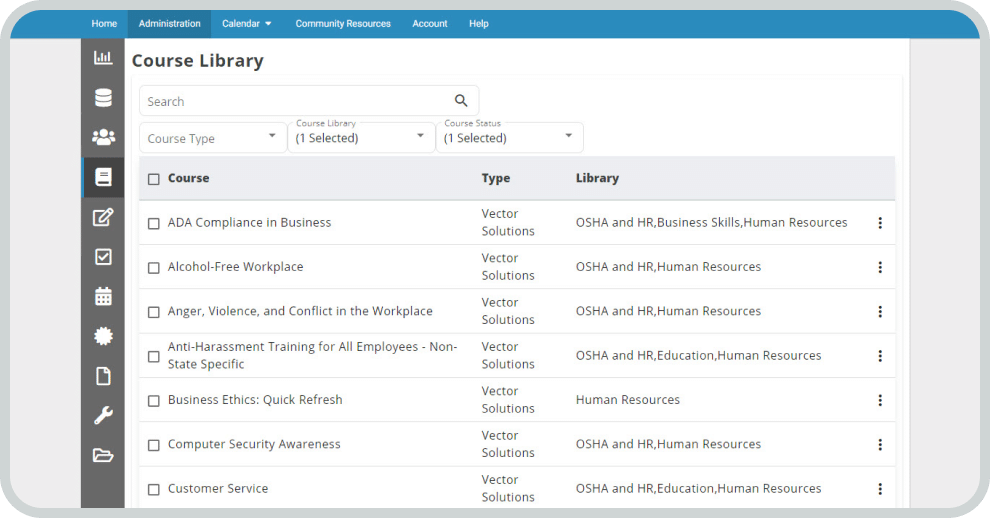Screen dimensions: 990x518
Task: Open the options menu for Alcohol-Free Workplace
Action: coord(880,267)
